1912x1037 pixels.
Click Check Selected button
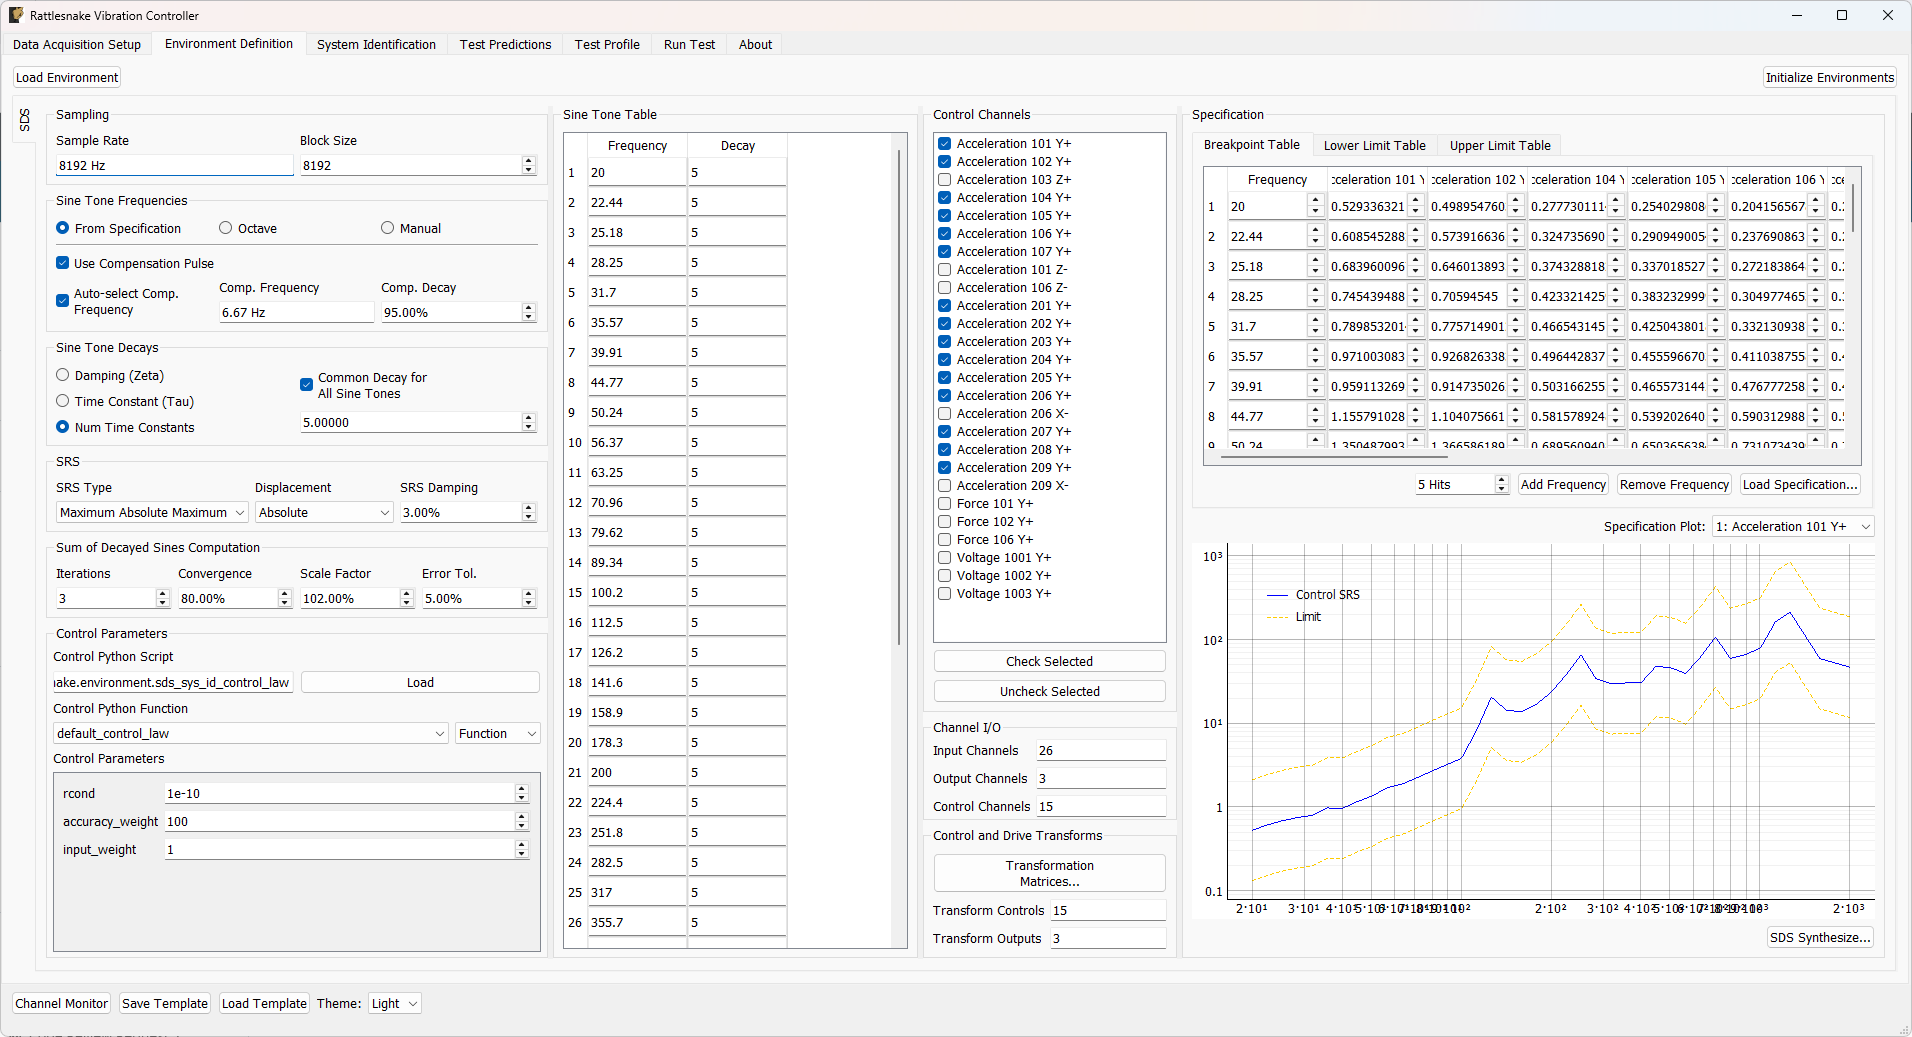pos(1049,661)
